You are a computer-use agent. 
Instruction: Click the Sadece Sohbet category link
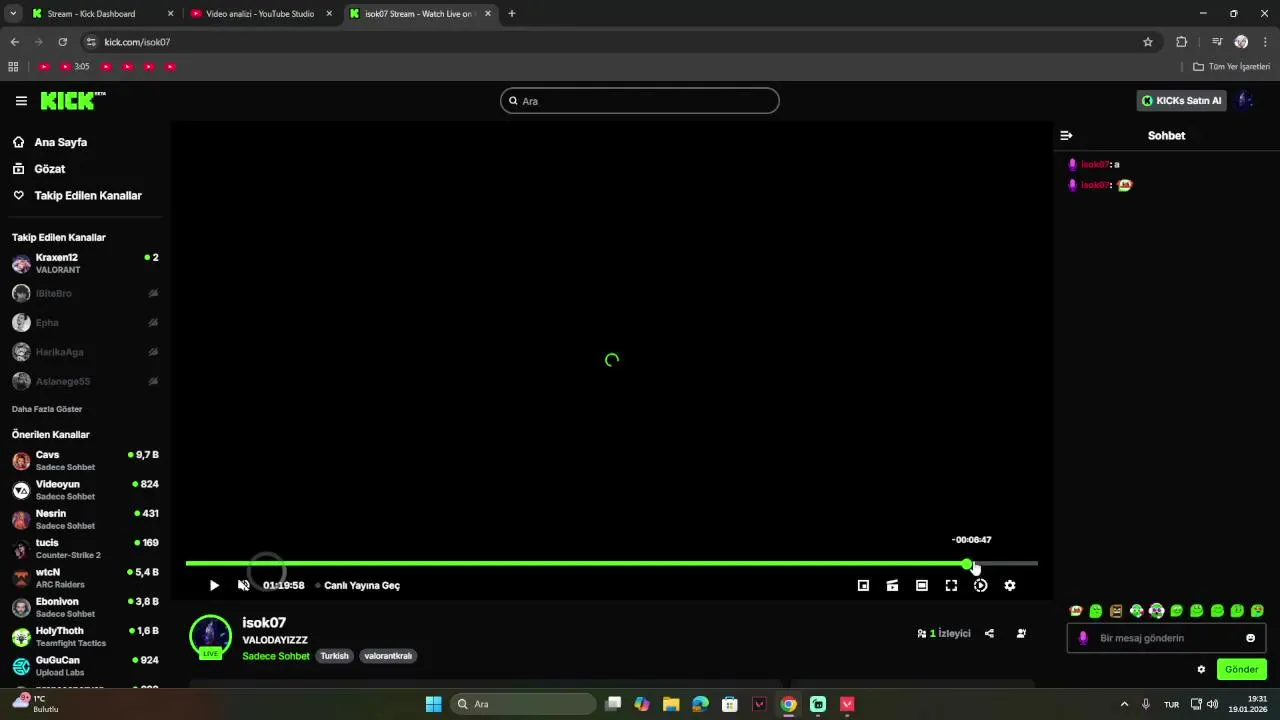click(x=276, y=656)
